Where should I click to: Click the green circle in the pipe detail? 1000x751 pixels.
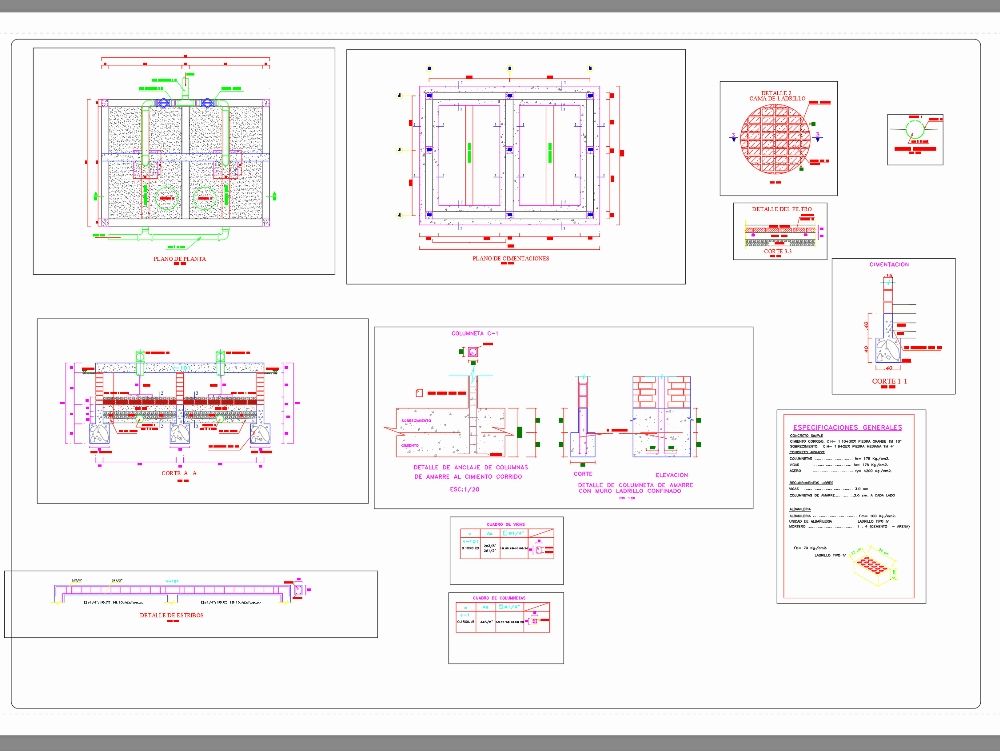pos(915,130)
